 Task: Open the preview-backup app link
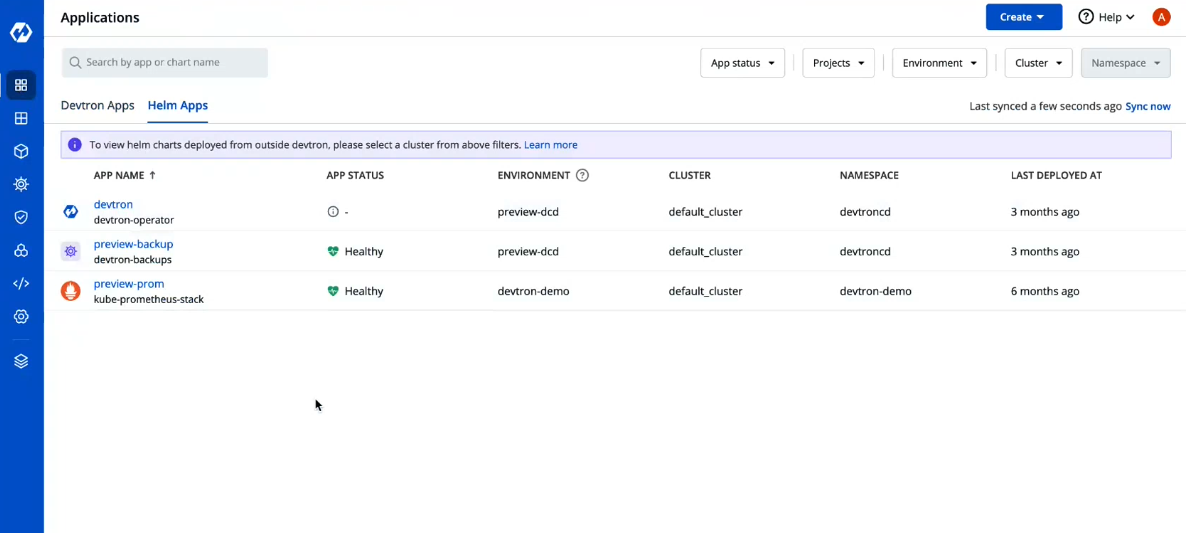tap(133, 244)
